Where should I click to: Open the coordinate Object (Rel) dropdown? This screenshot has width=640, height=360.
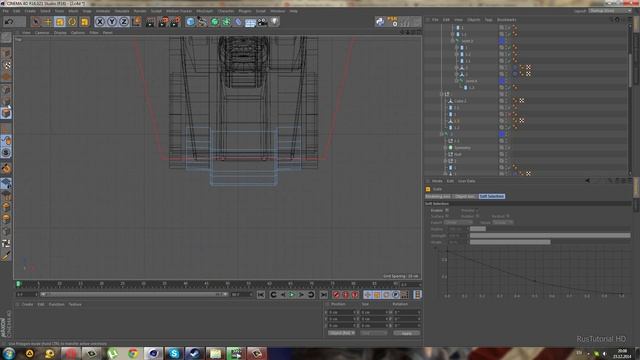[x=342, y=333]
